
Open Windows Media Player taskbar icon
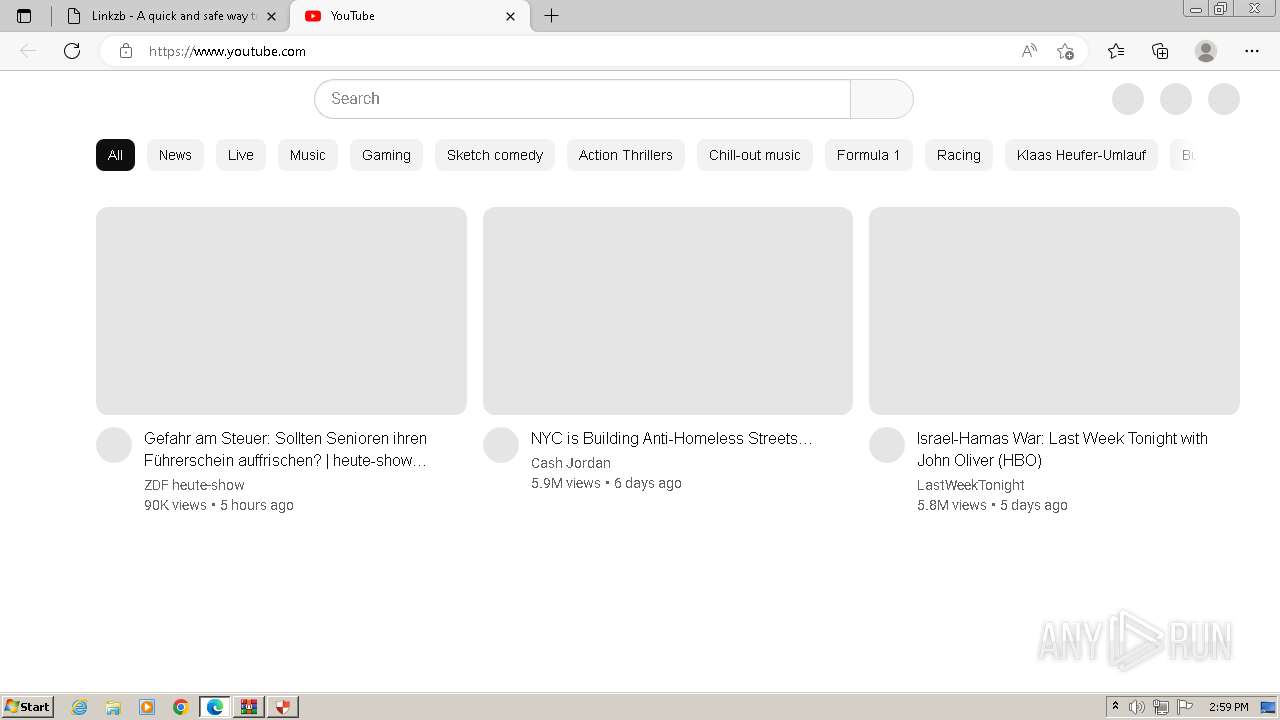click(x=147, y=707)
